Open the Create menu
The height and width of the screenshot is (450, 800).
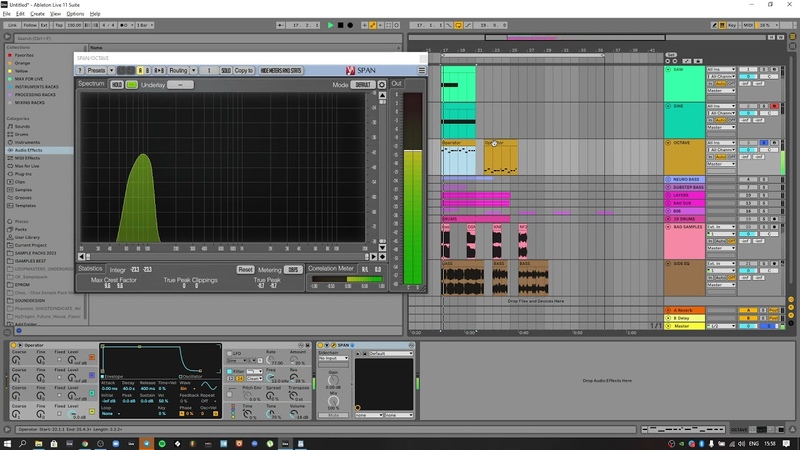click(37, 14)
